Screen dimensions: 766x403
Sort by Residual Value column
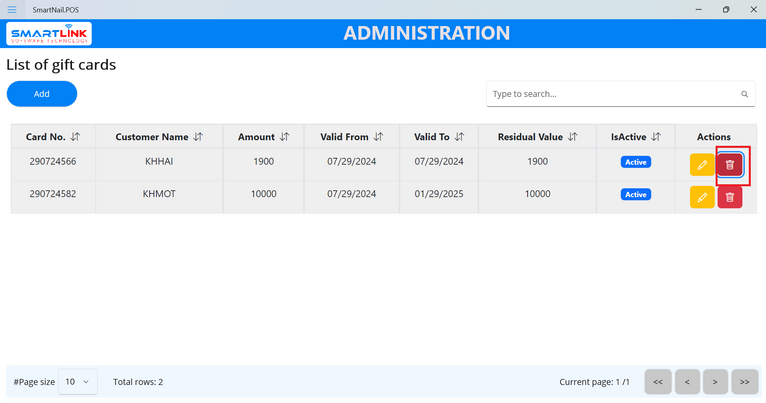(x=573, y=137)
